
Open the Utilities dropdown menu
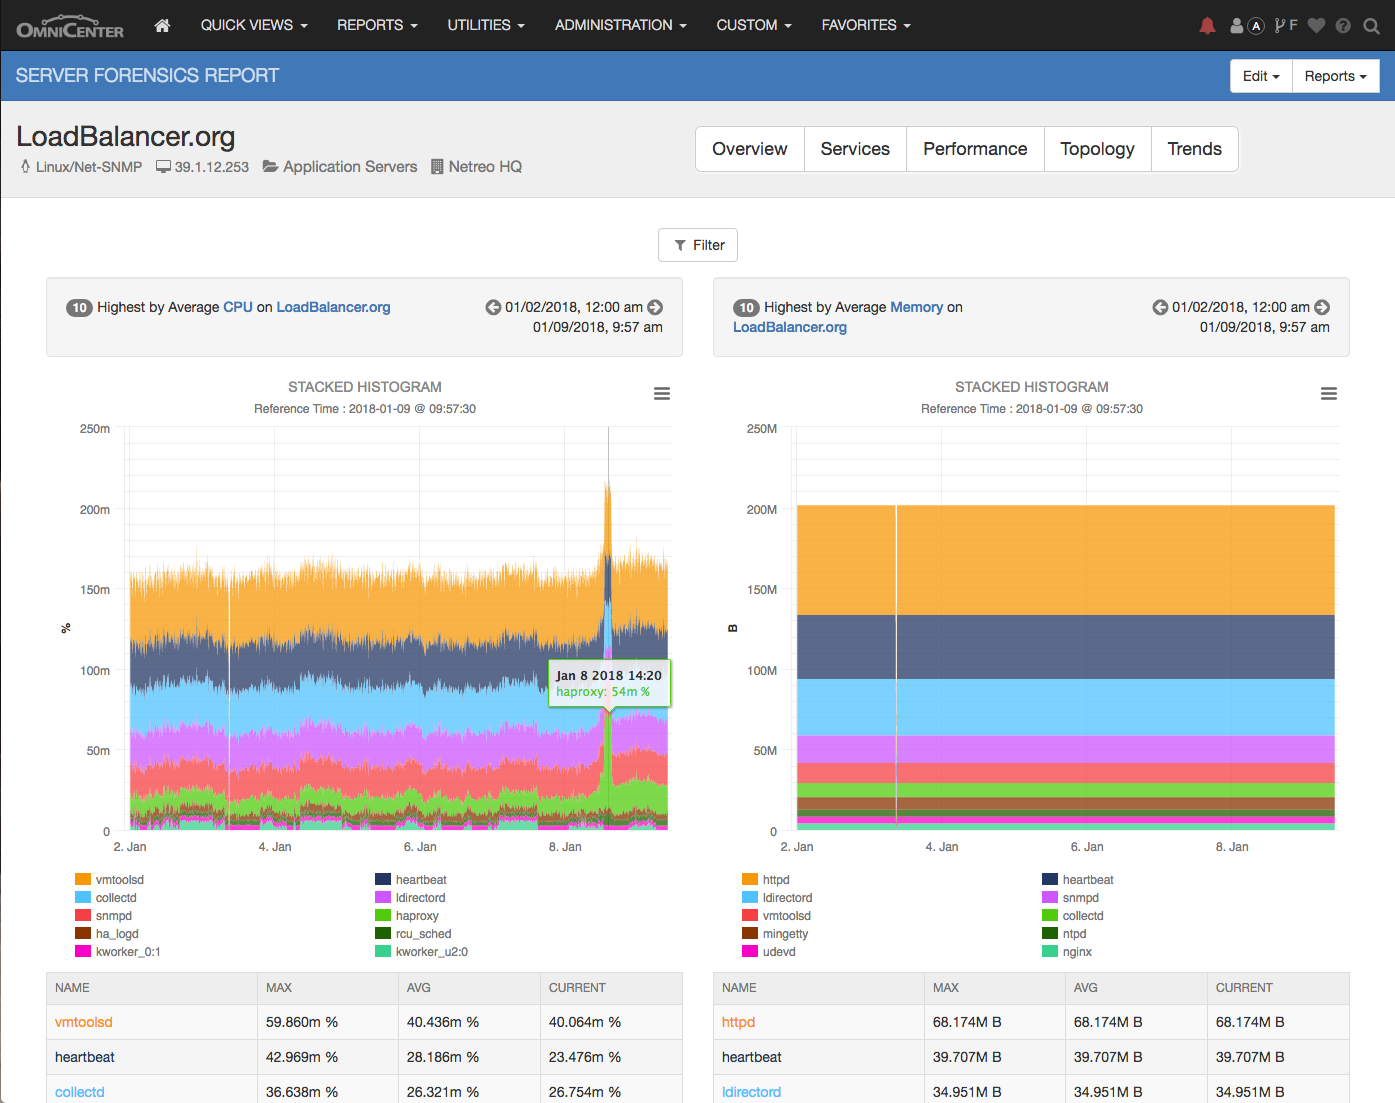coord(486,25)
